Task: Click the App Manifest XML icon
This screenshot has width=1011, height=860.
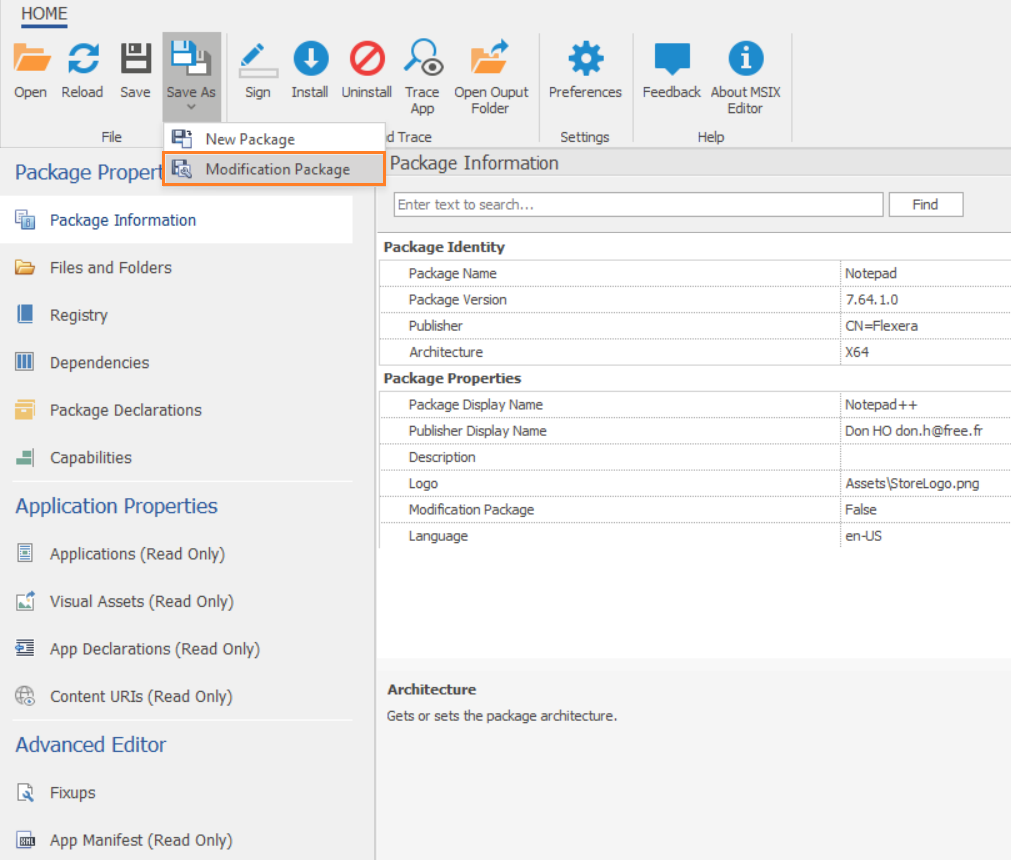Action: pos(25,839)
